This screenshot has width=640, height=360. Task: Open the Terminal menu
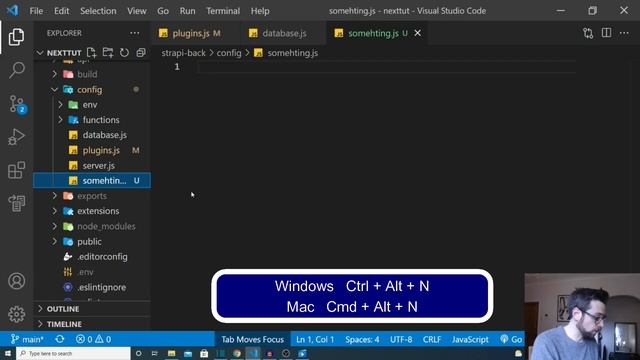coord(223,11)
